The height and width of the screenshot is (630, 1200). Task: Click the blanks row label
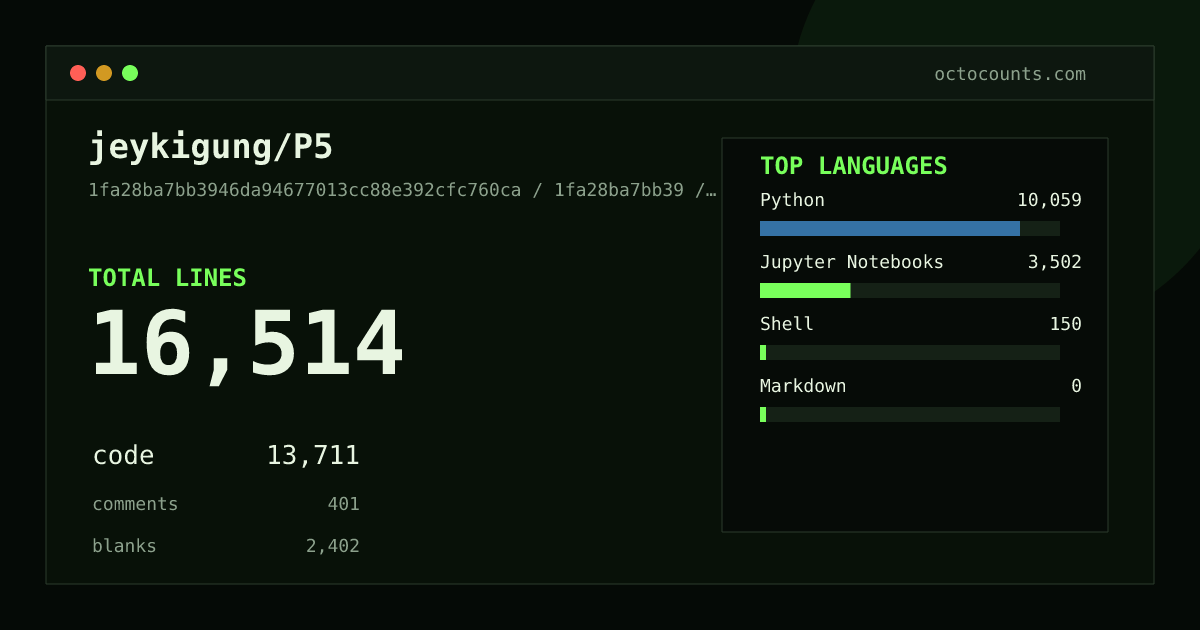pyautogui.click(x=124, y=546)
